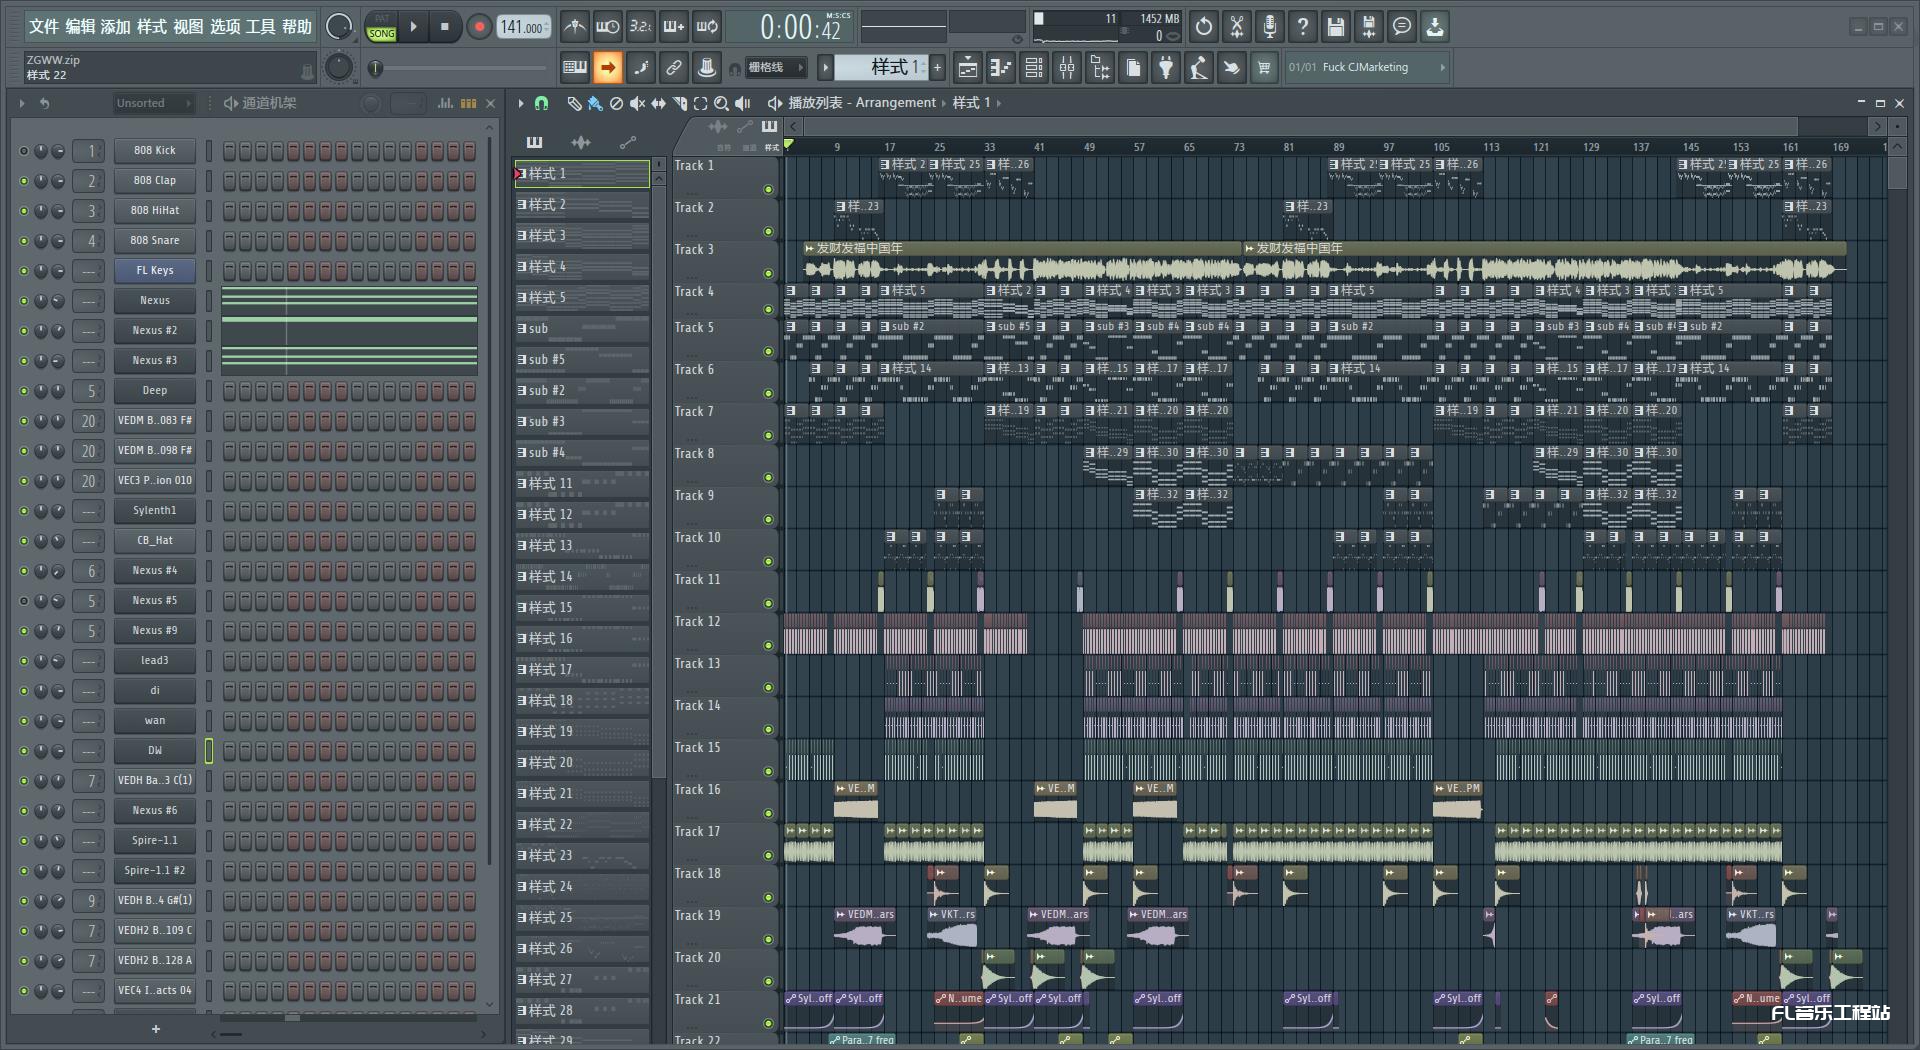Adjust the master volume knob
This screenshot has width=1920, height=1050.
(x=339, y=27)
